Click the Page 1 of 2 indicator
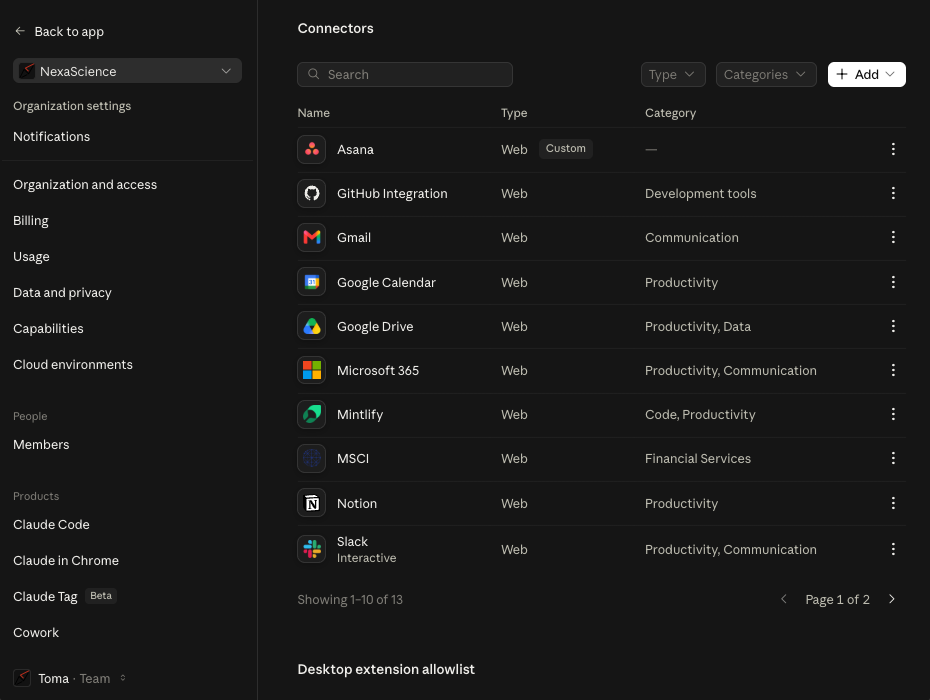The height and width of the screenshot is (700, 930). (837, 599)
